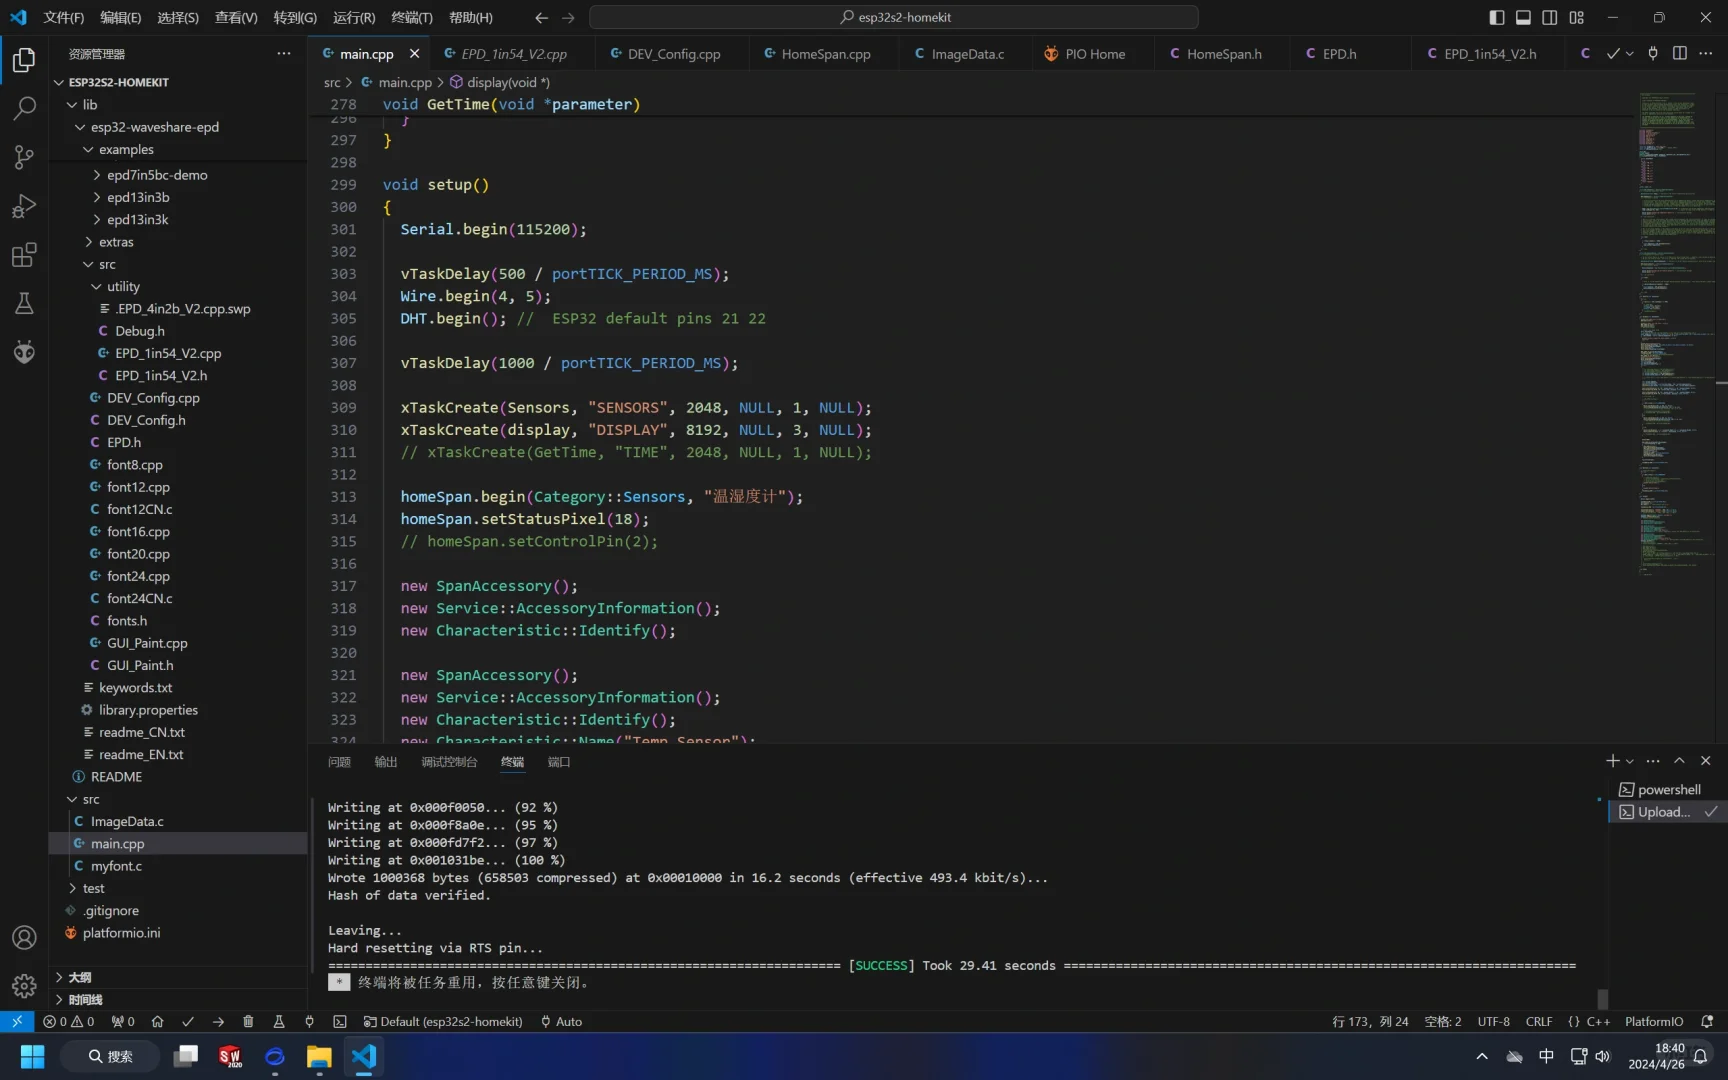Image resolution: width=1728 pixels, height=1080 pixels.
Task: Open the new terminal launch profile dropdown
Action: (x=1630, y=761)
